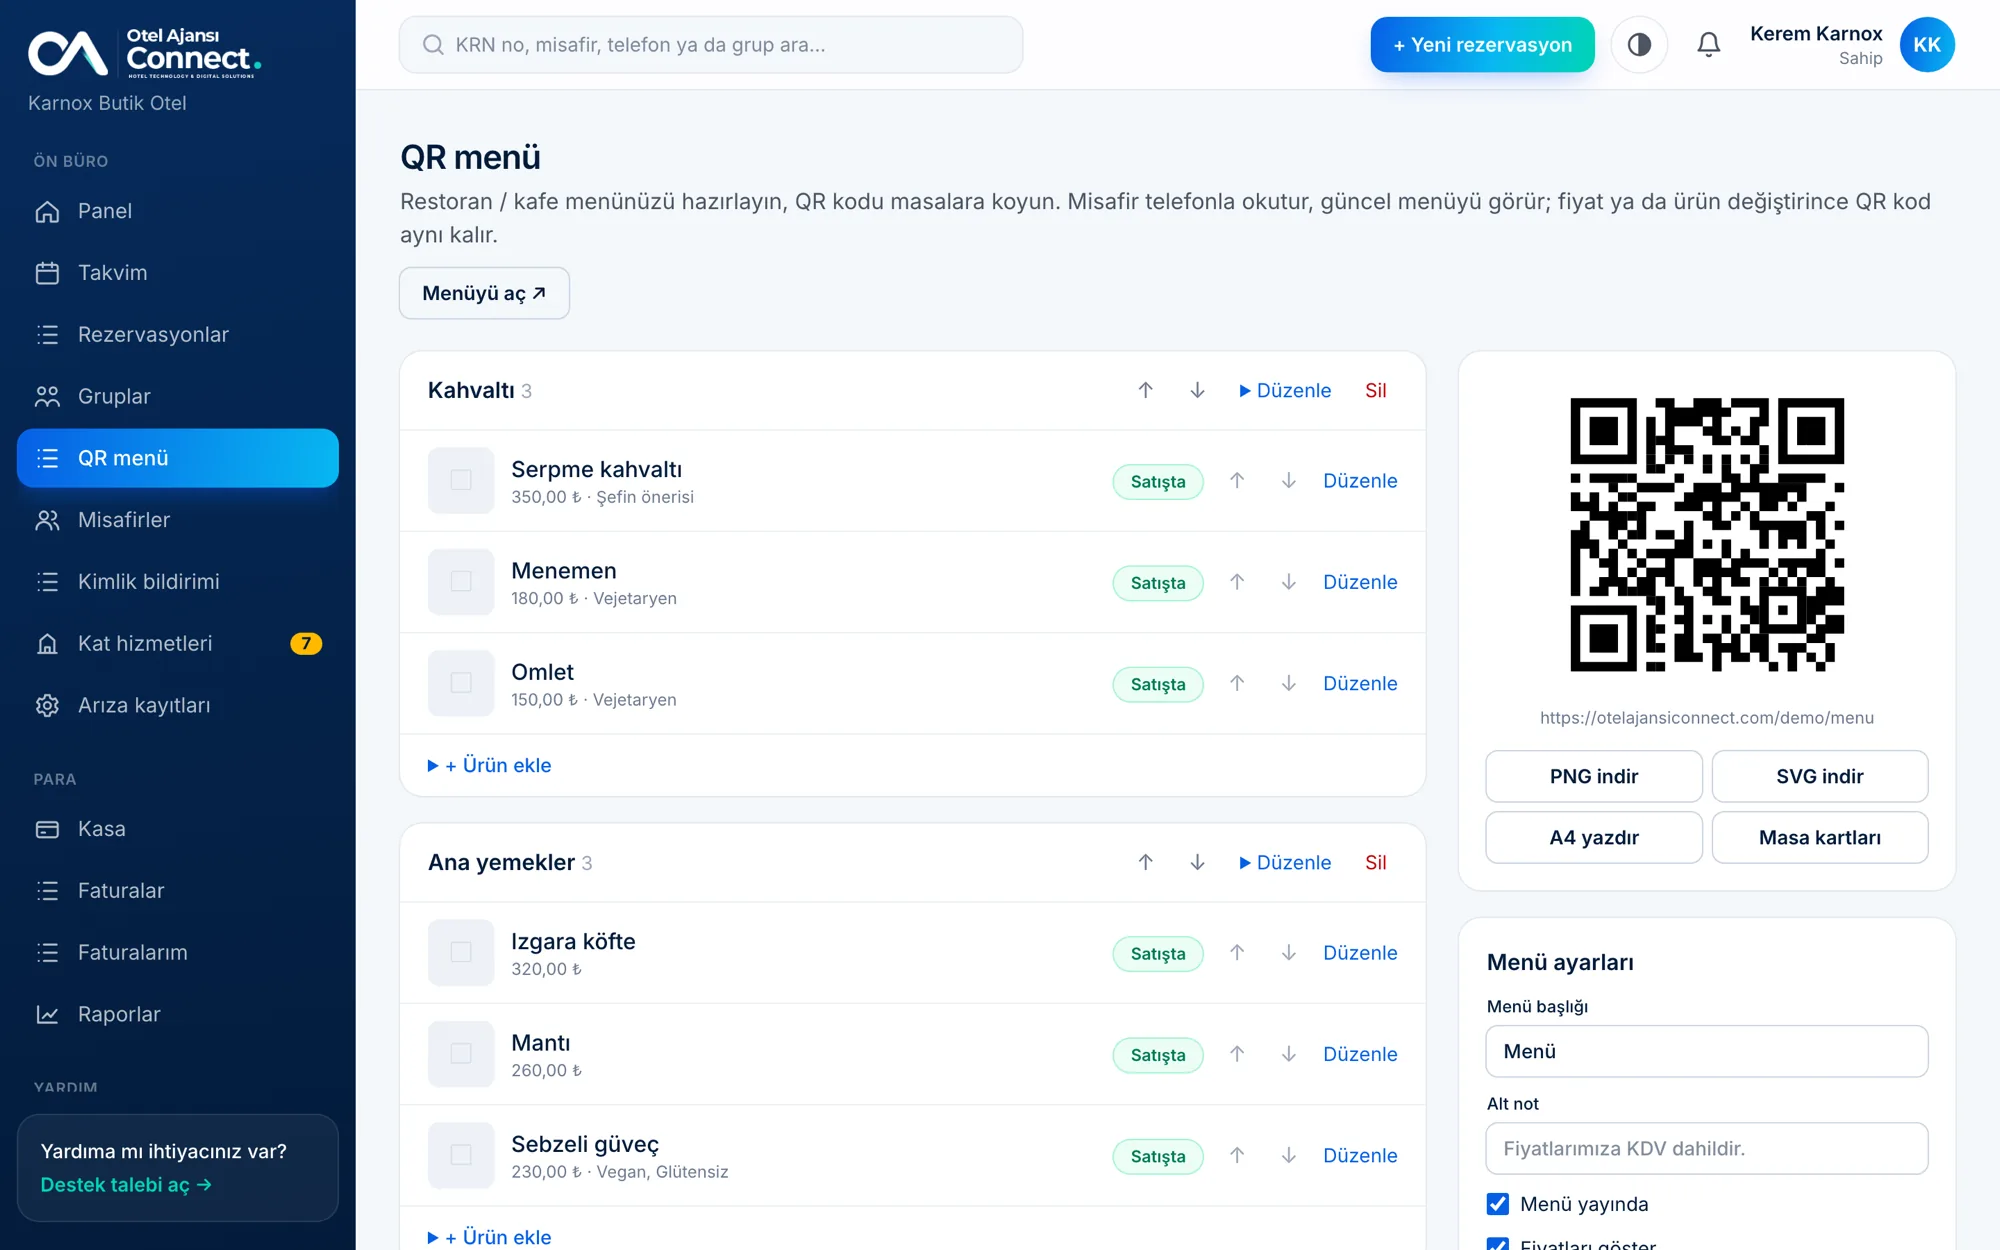Screen dimensions: 2000x1250
Task: Move Izgara köfte item down
Action: [1289, 953]
